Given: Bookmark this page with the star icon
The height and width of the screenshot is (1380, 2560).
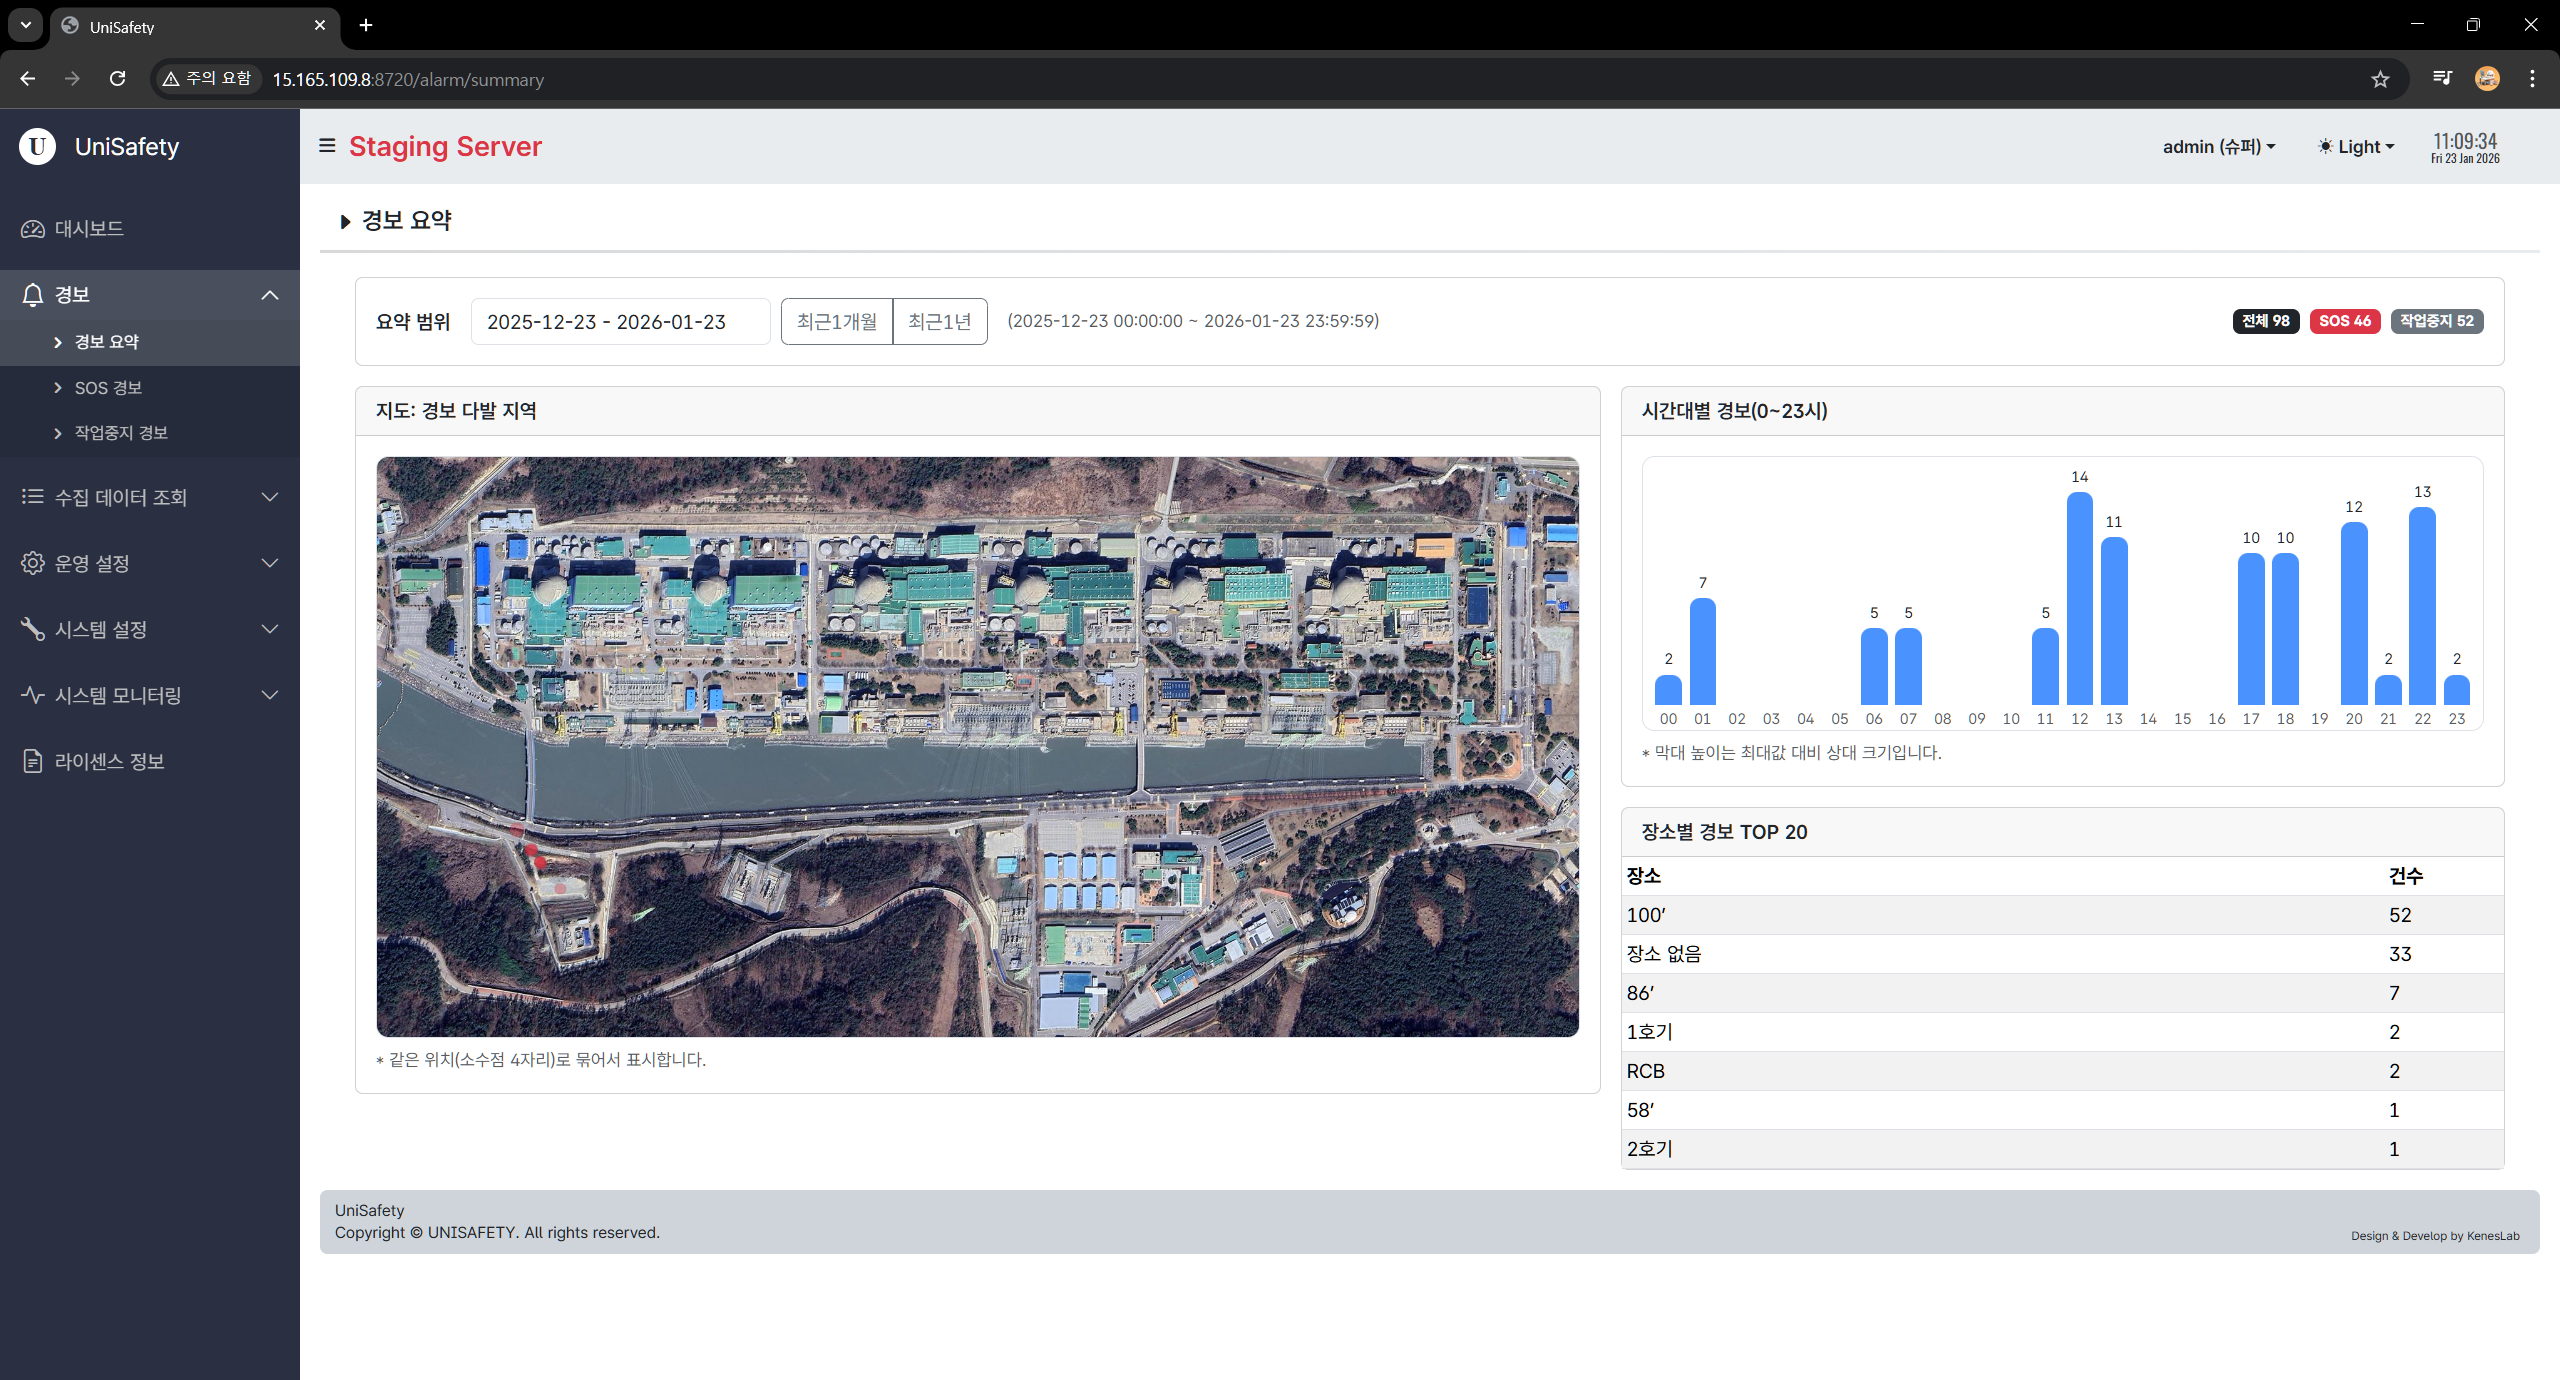Looking at the screenshot, I should point(2380,79).
